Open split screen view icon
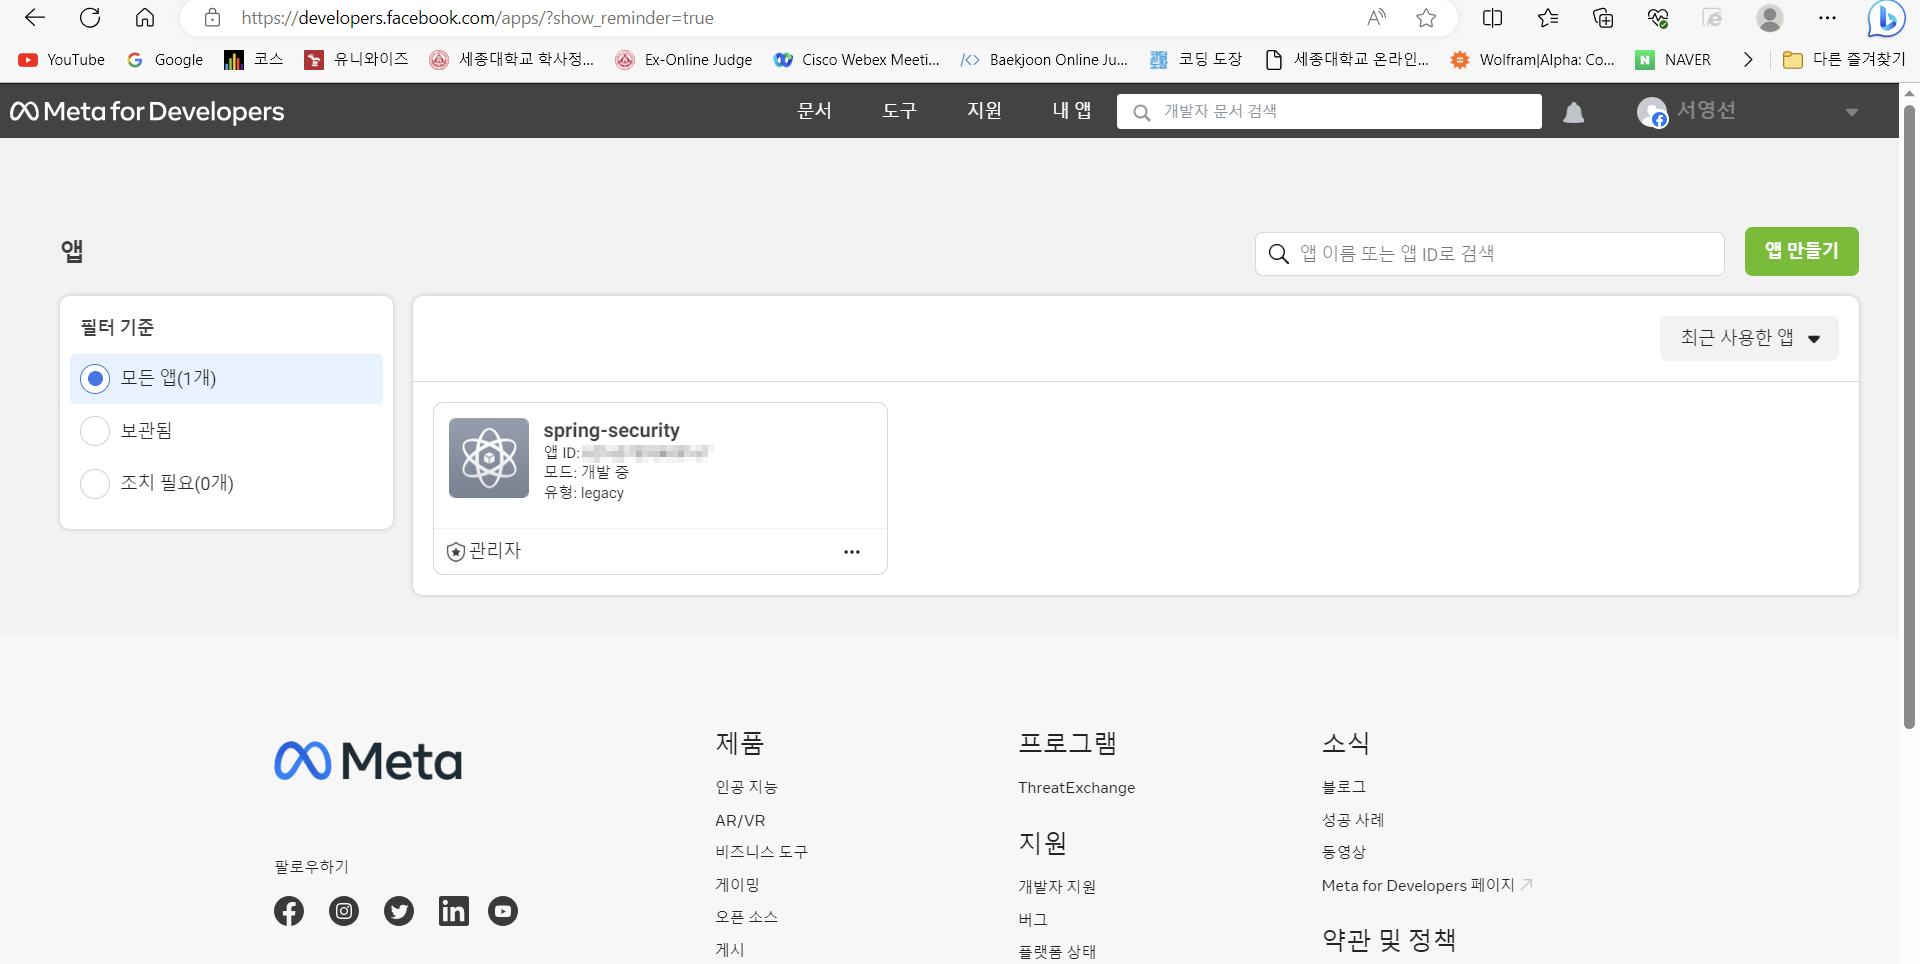The height and width of the screenshot is (964, 1920). pyautogui.click(x=1492, y=18)
